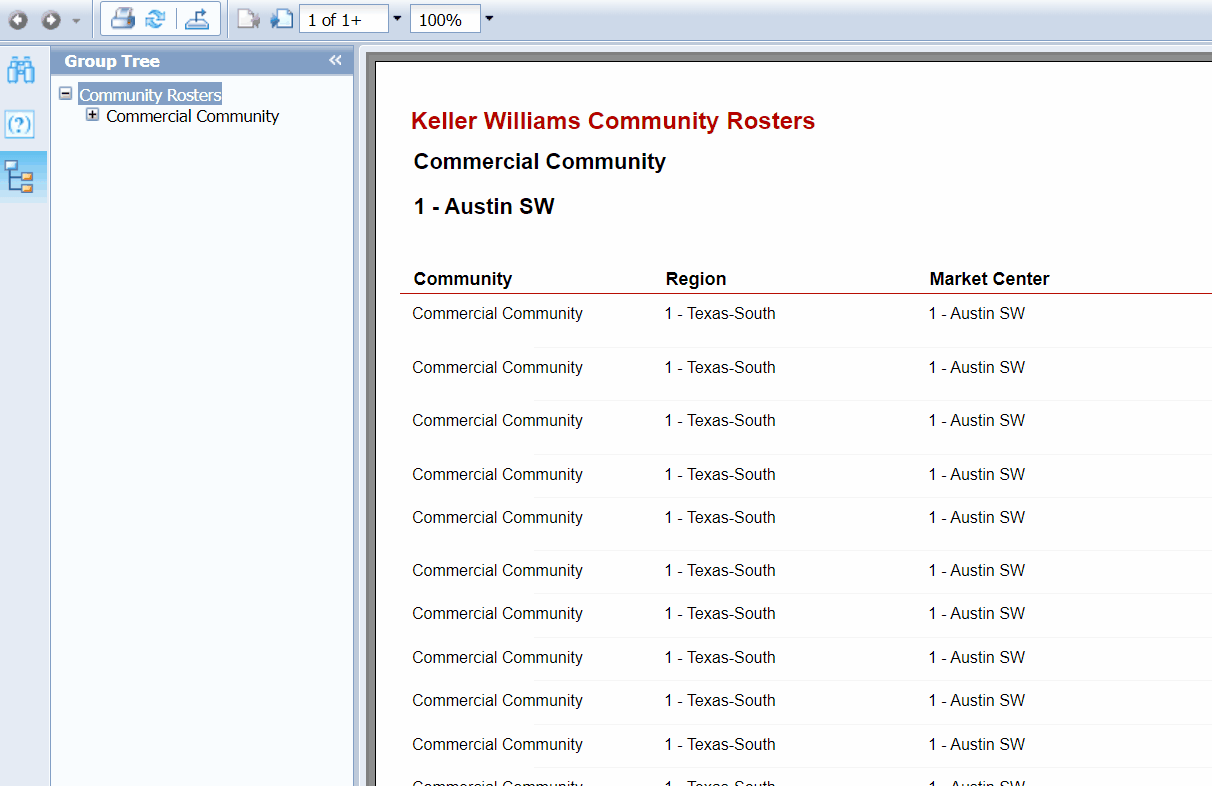Click the 100% zoom field
Screen dimensions: 1212x786
tap(445, 19)
